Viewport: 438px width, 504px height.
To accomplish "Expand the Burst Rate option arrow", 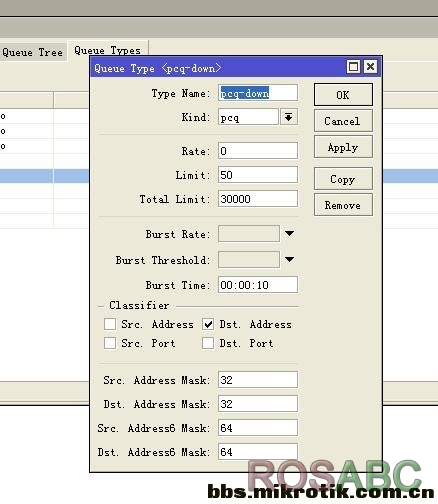I will tap(289, 234).
